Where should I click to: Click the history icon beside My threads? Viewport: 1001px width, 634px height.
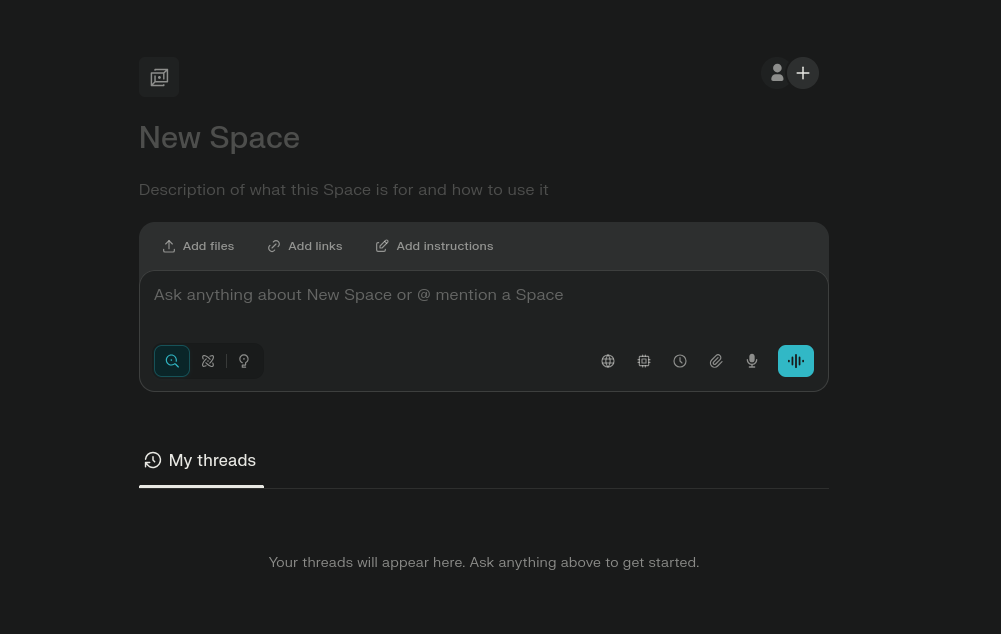click(152, 460)
